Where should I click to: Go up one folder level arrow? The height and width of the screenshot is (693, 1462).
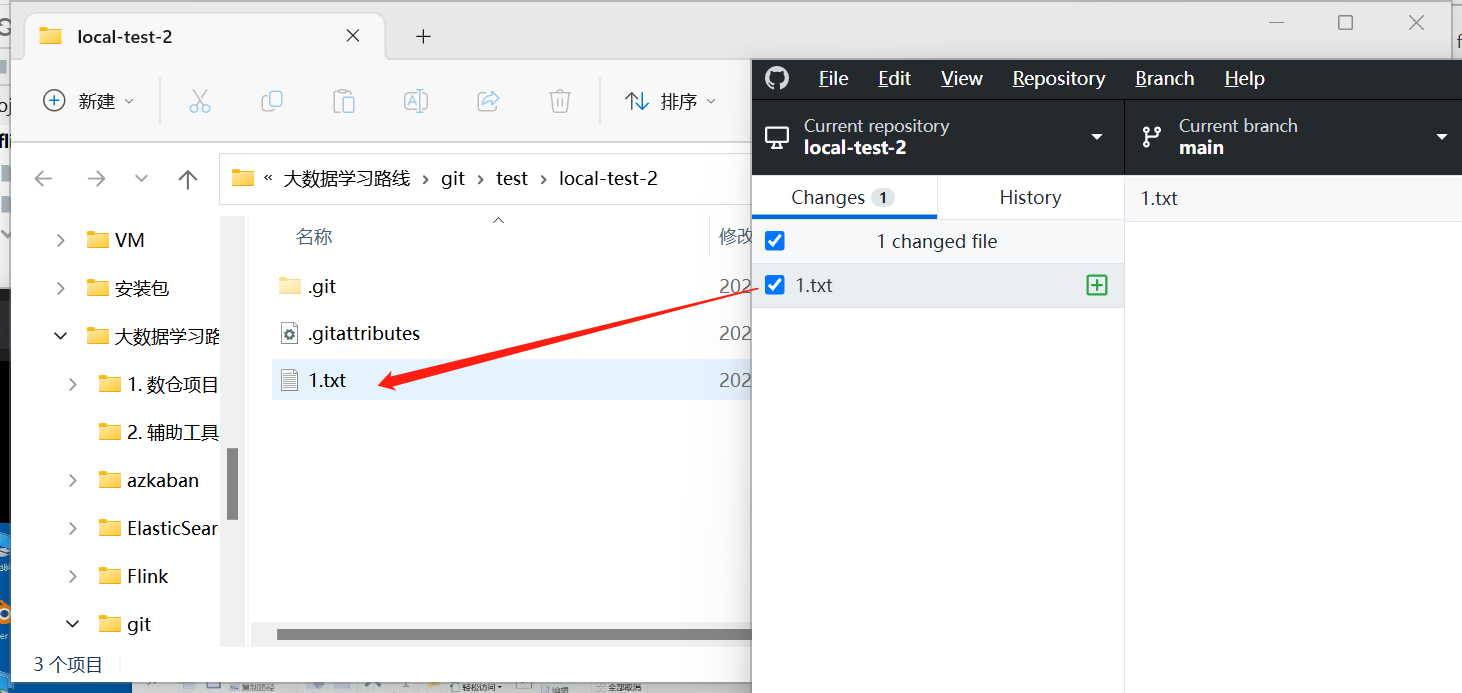(187, 179)
